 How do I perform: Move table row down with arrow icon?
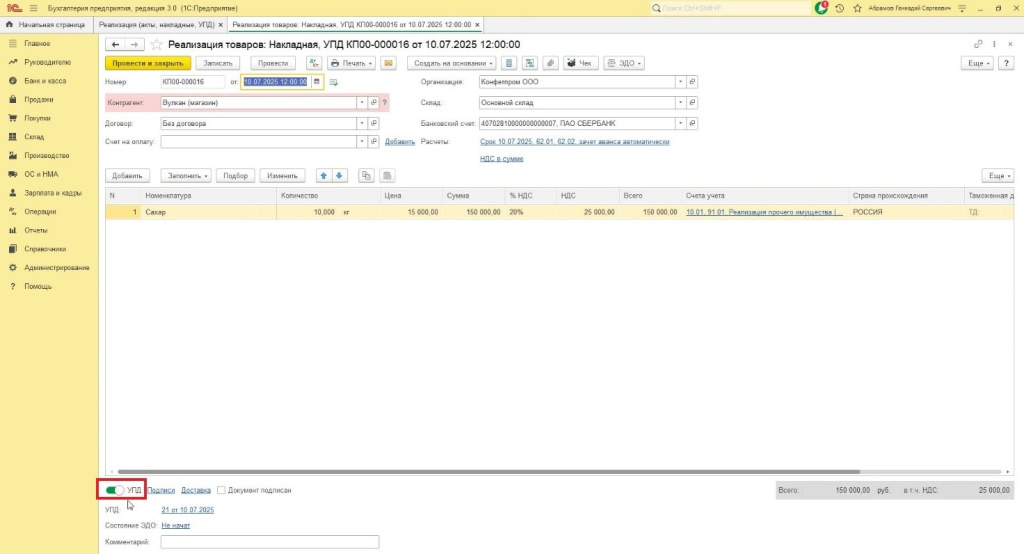coord(339,175)
